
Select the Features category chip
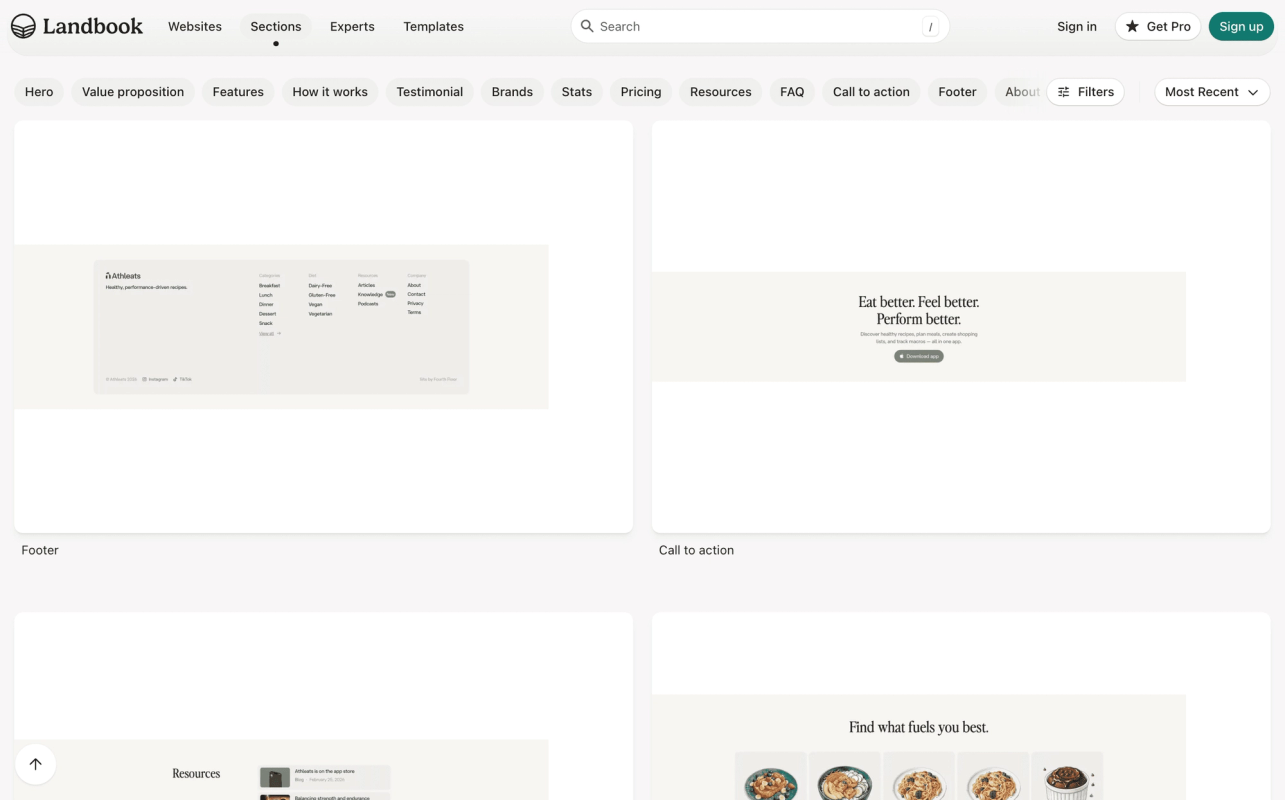238,92
